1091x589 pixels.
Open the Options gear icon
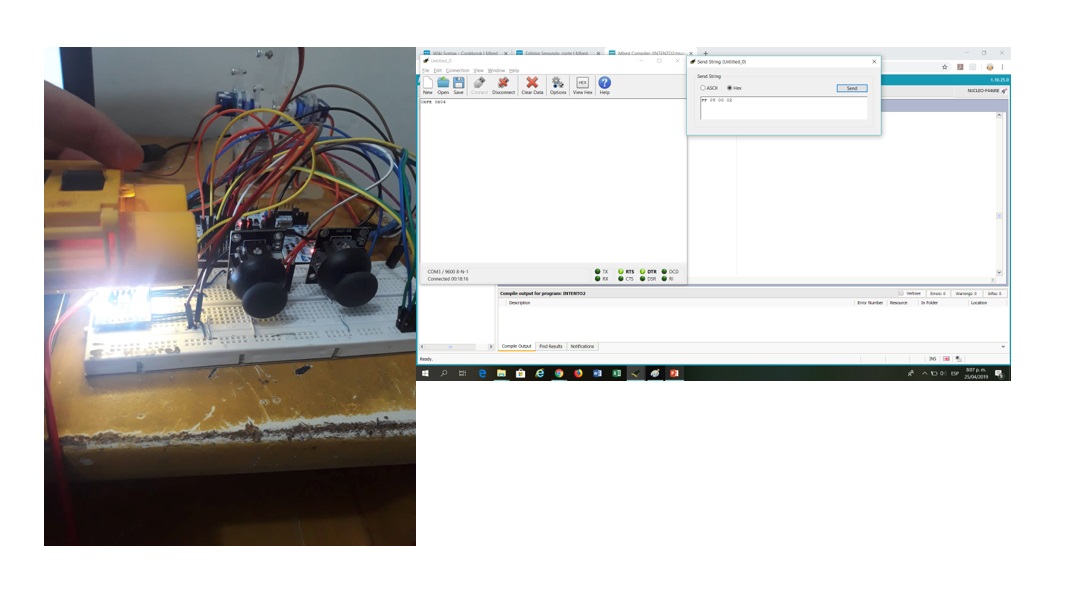coord(558,85)
